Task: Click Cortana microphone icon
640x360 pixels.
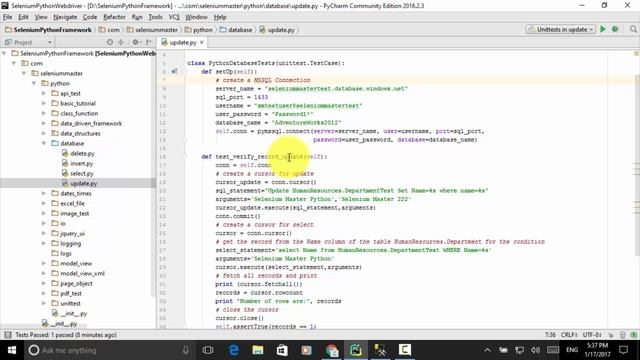Action: [x=186, y=350]
